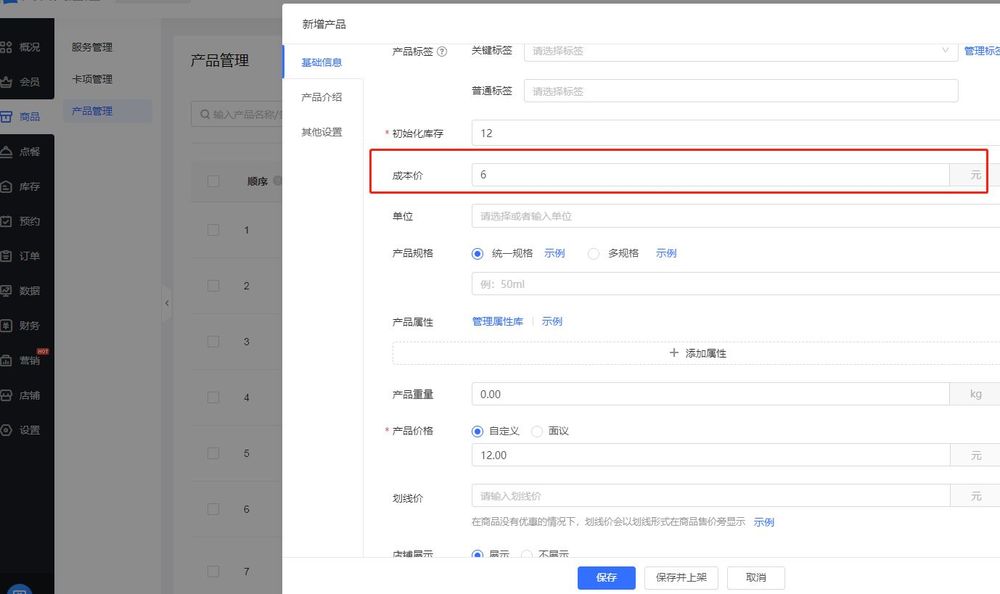Switch to the 其他设置 tab
Image resolution: width=1000 pixels, height=594 pixels.
coord(322,132)
